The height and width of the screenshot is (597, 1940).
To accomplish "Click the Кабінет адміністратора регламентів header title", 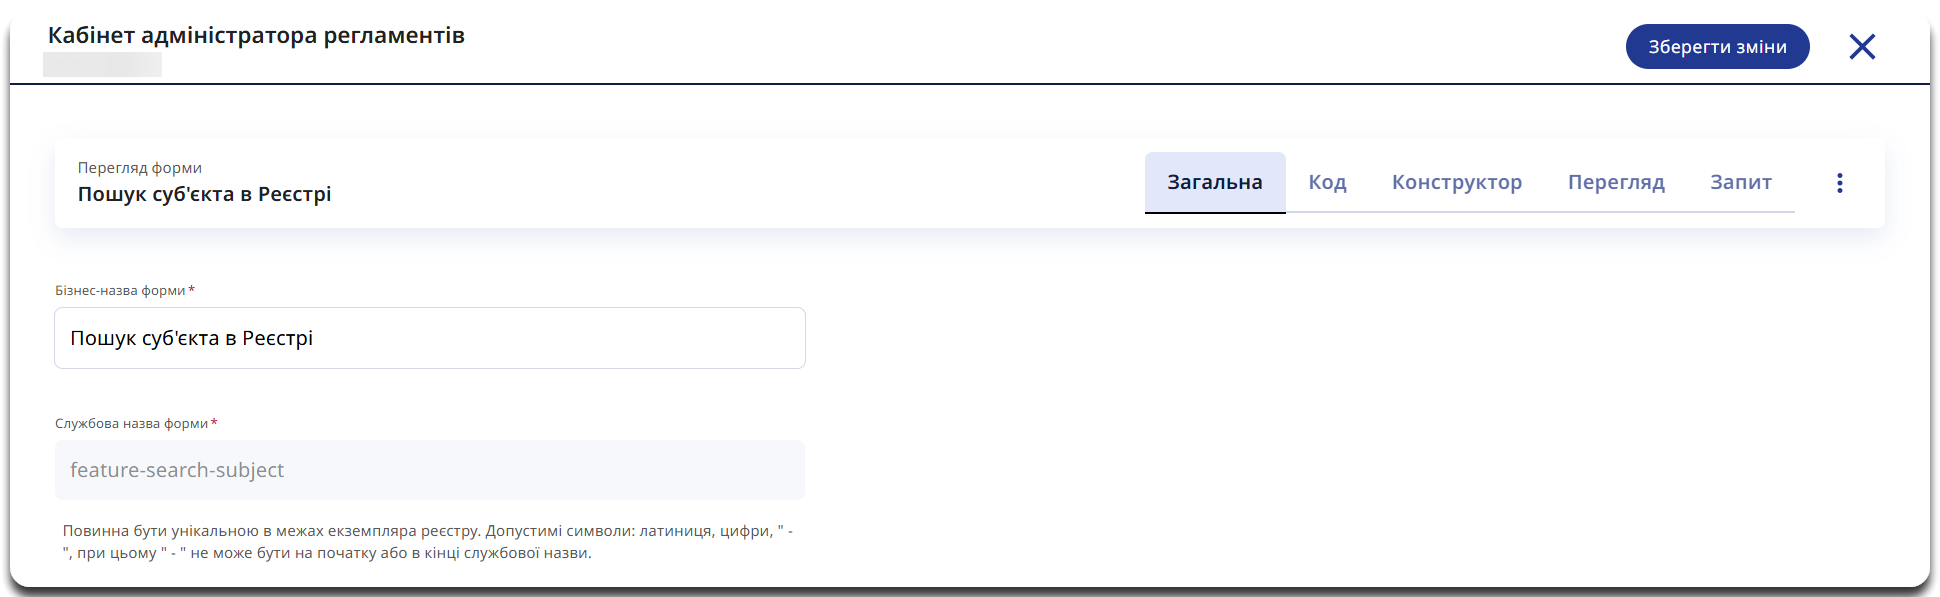I will [x=256, y=36].
